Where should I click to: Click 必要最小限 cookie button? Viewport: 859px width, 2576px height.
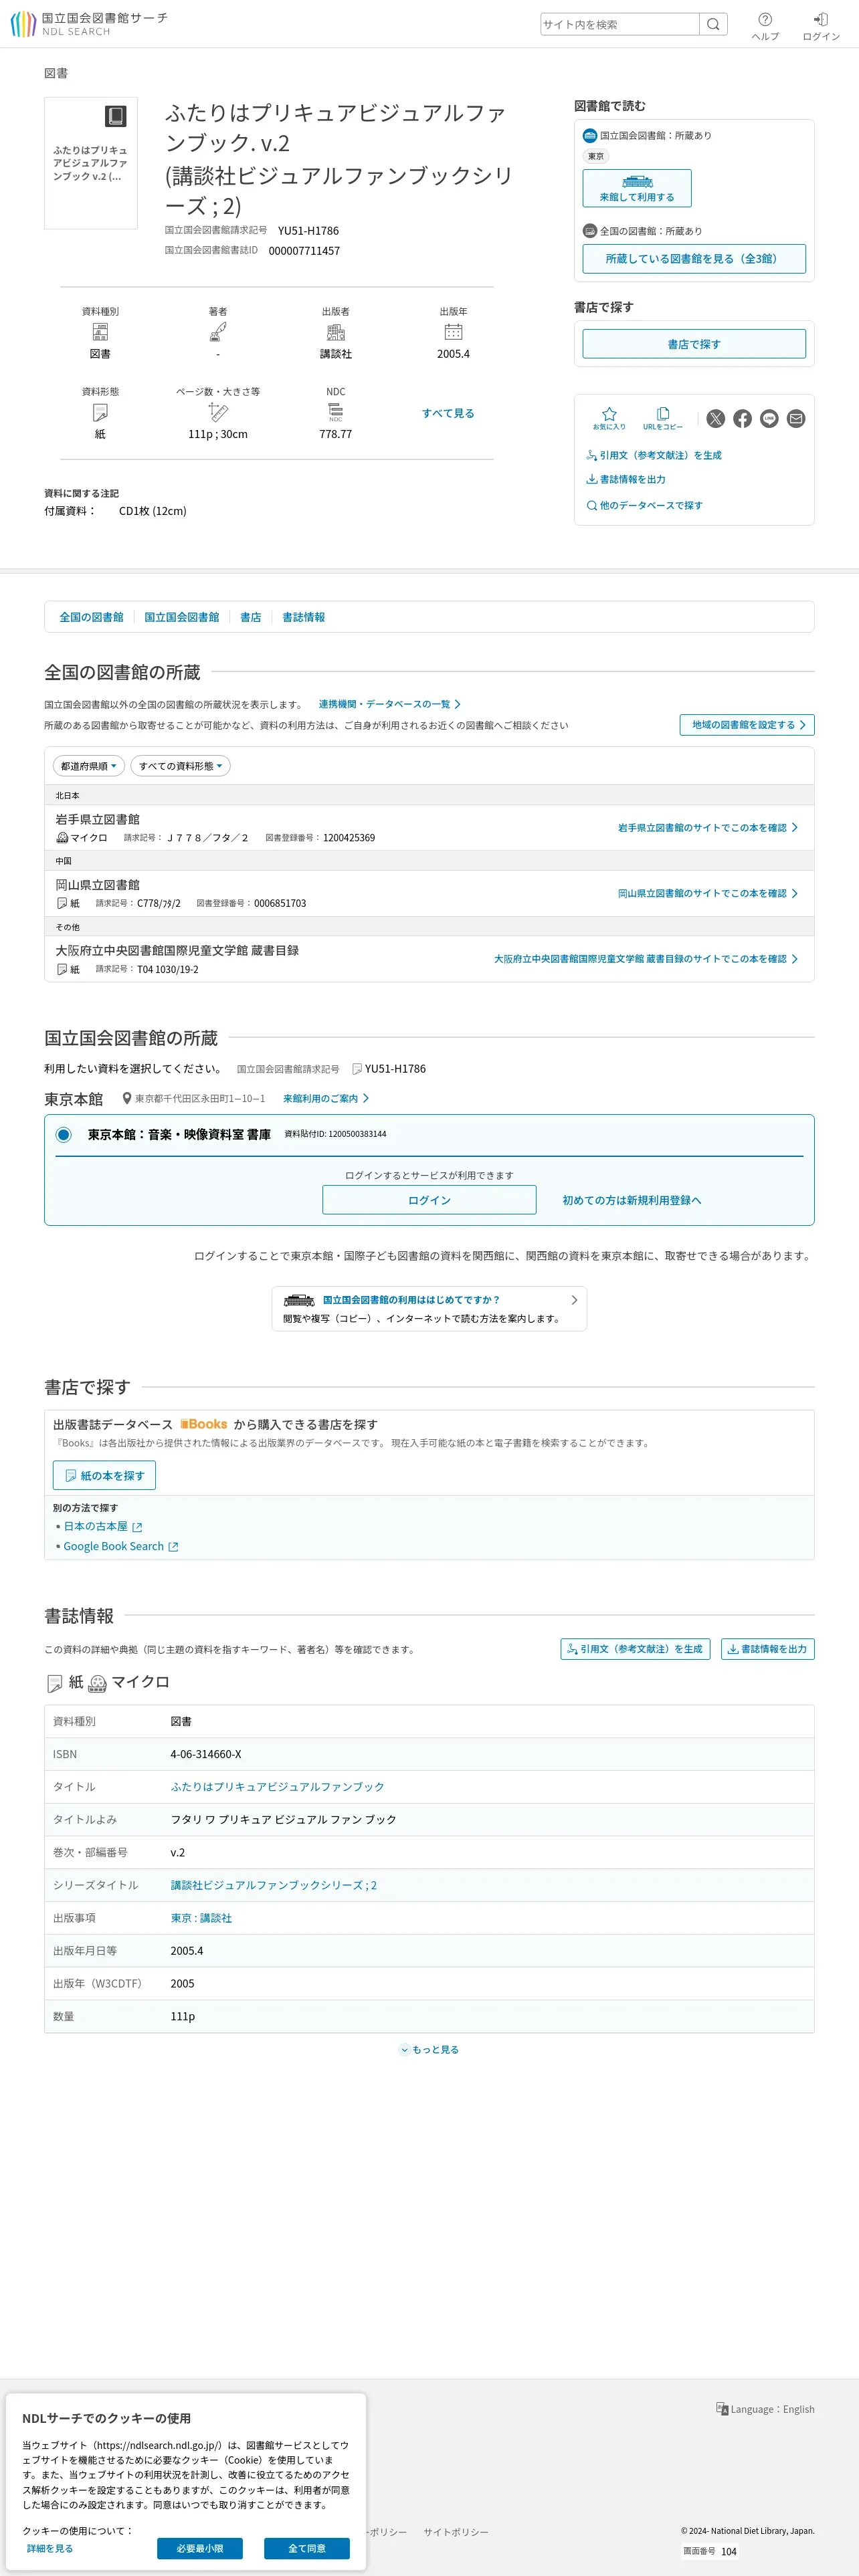click(200, 2548)
